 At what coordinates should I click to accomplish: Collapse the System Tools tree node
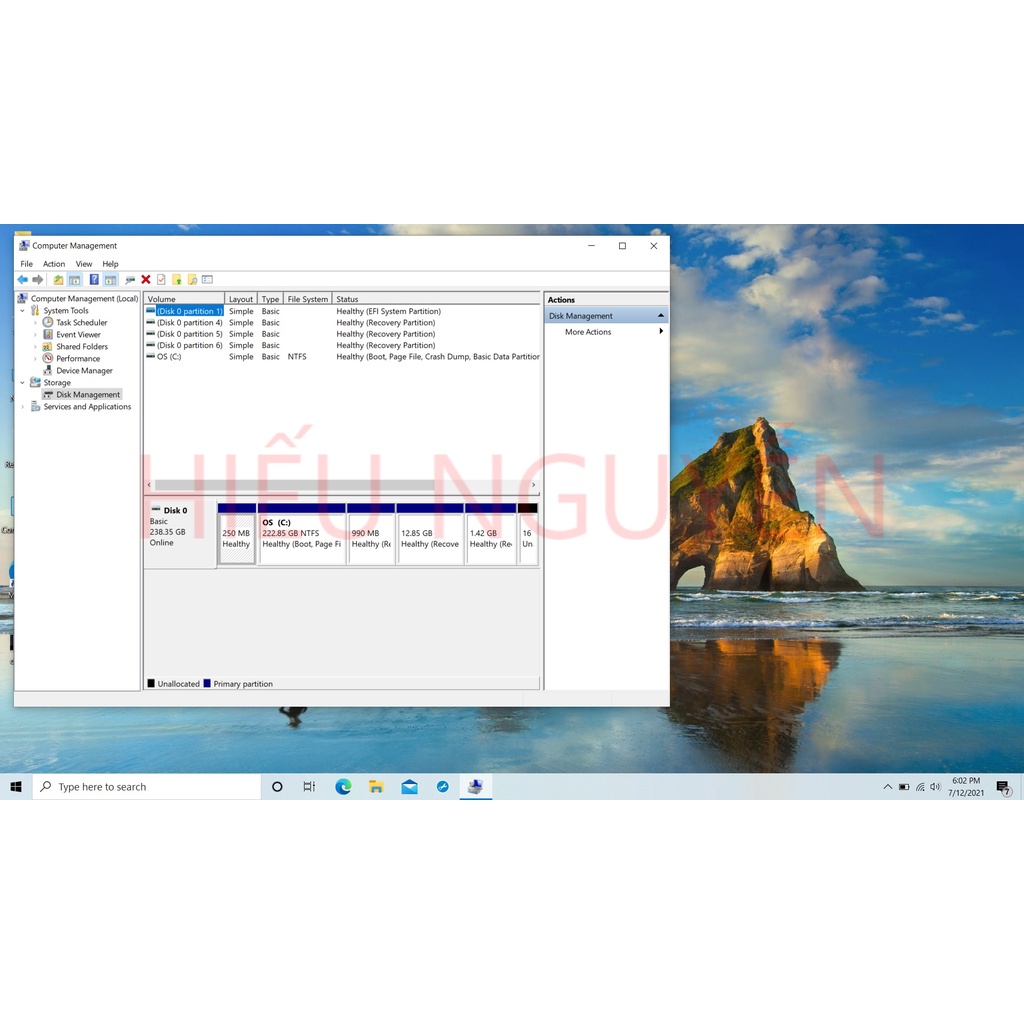pos(22,311)
